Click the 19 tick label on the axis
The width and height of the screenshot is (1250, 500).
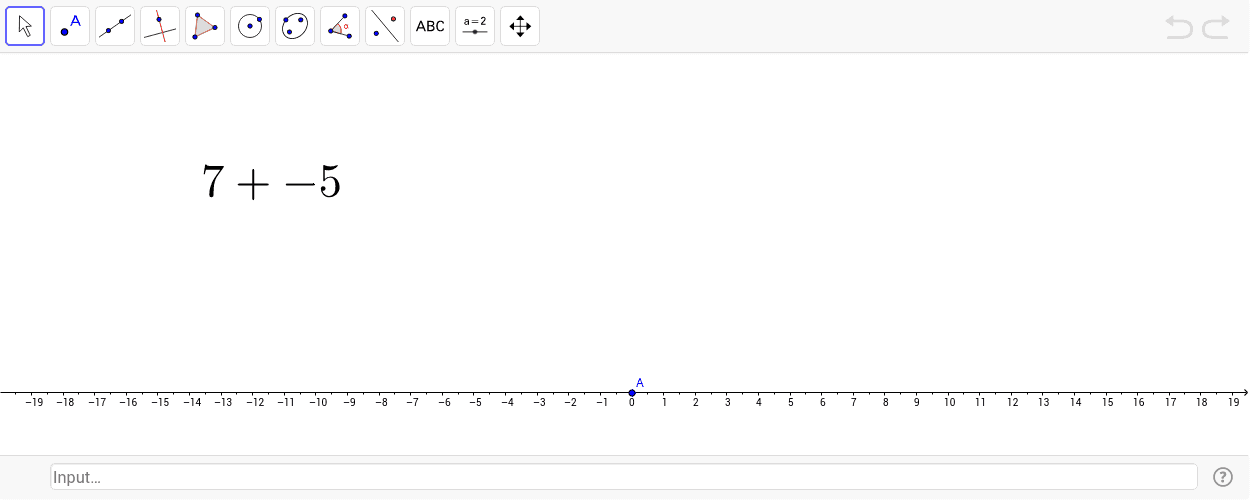point(1234,403)
